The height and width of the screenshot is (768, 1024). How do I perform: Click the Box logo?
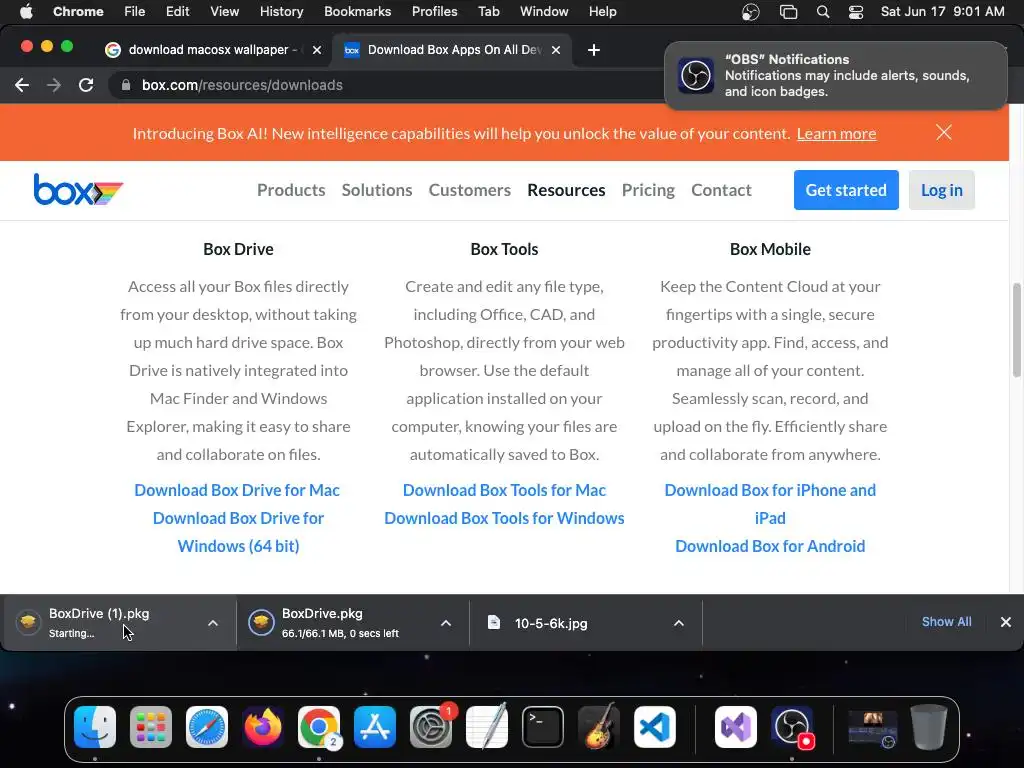point(78,189)
